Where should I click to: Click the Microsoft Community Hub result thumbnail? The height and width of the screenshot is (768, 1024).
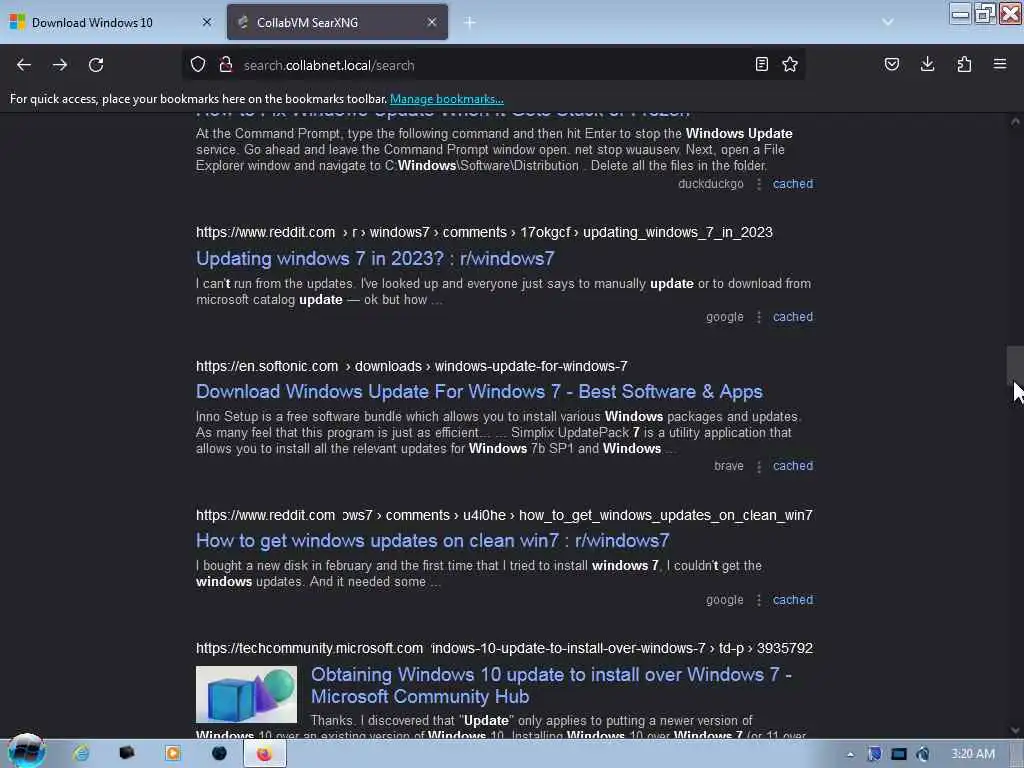point(246,694)
